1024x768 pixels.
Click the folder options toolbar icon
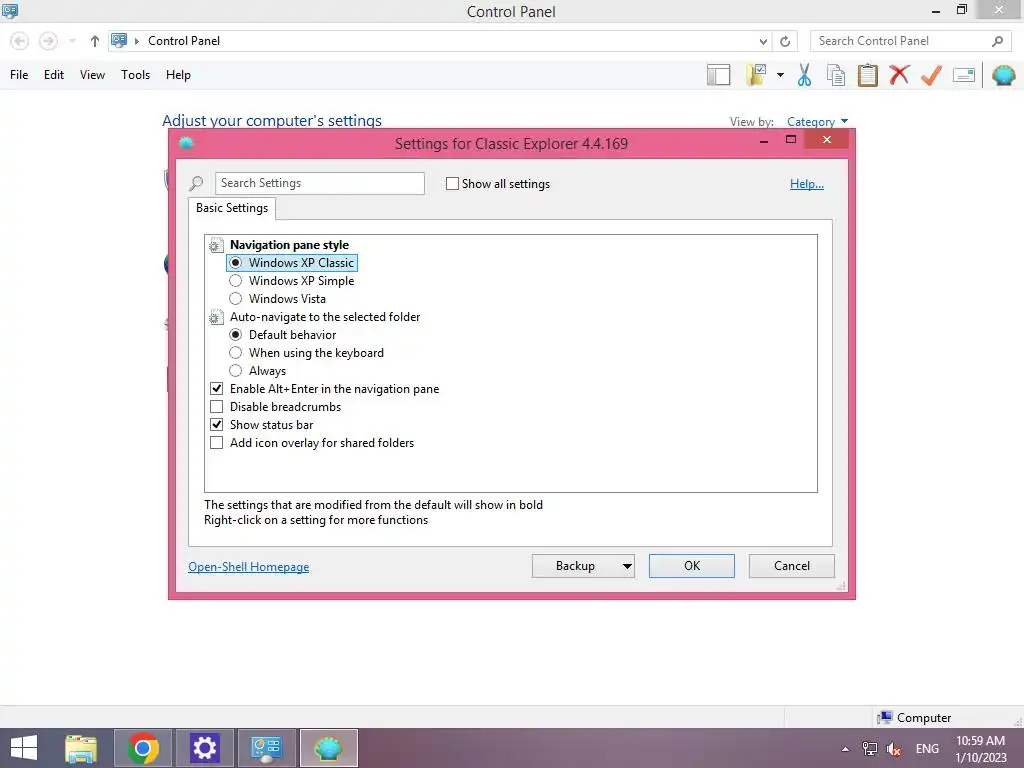[x=757, y=75]
